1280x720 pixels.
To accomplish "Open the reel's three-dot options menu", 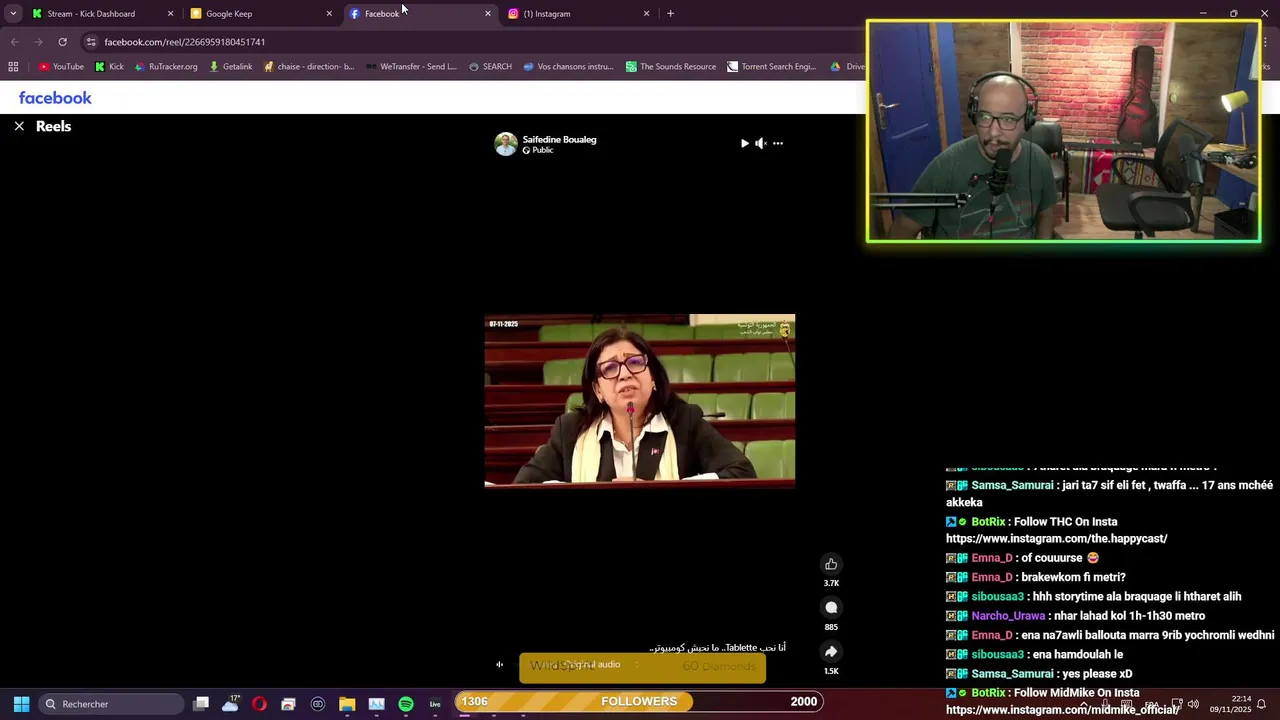I will (x=778, y=144).
